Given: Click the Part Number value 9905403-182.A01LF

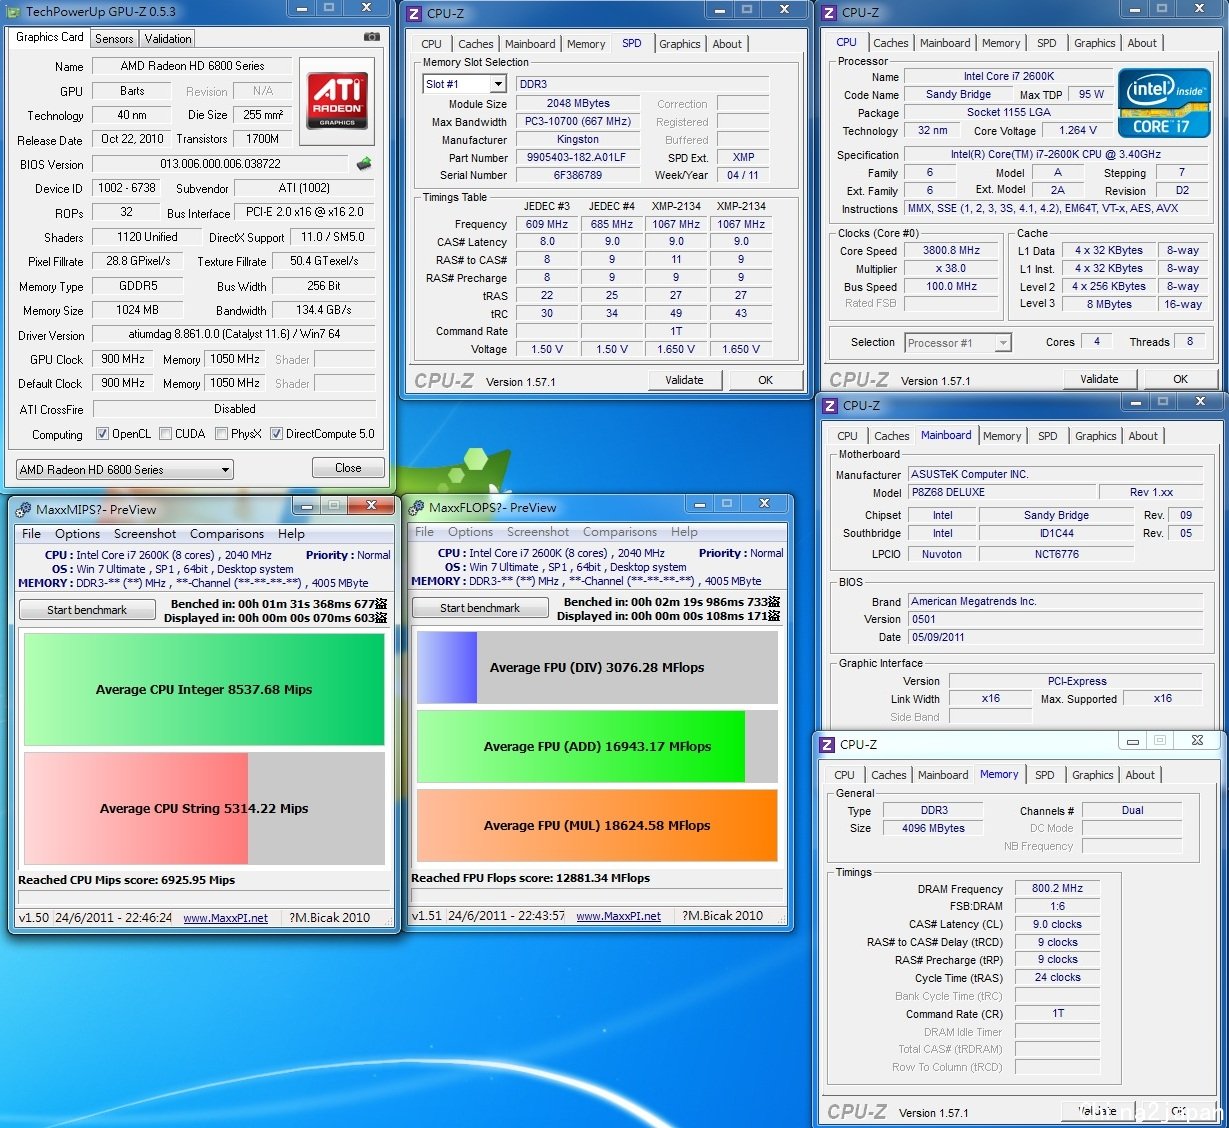Looking at the screenshot, I should point(576,158).
